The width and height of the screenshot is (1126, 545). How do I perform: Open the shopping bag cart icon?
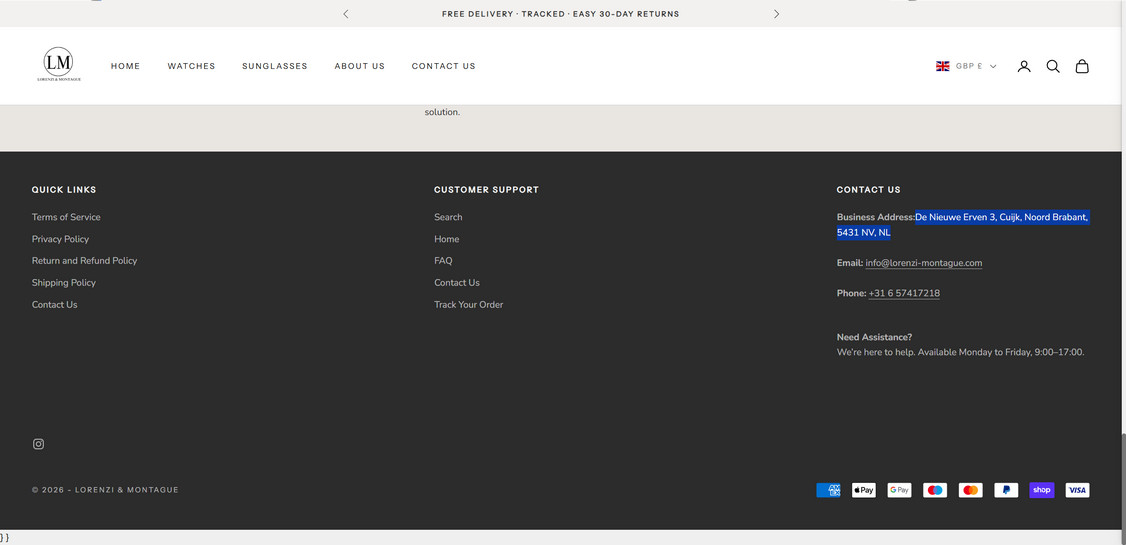[x=1081, y=66]
